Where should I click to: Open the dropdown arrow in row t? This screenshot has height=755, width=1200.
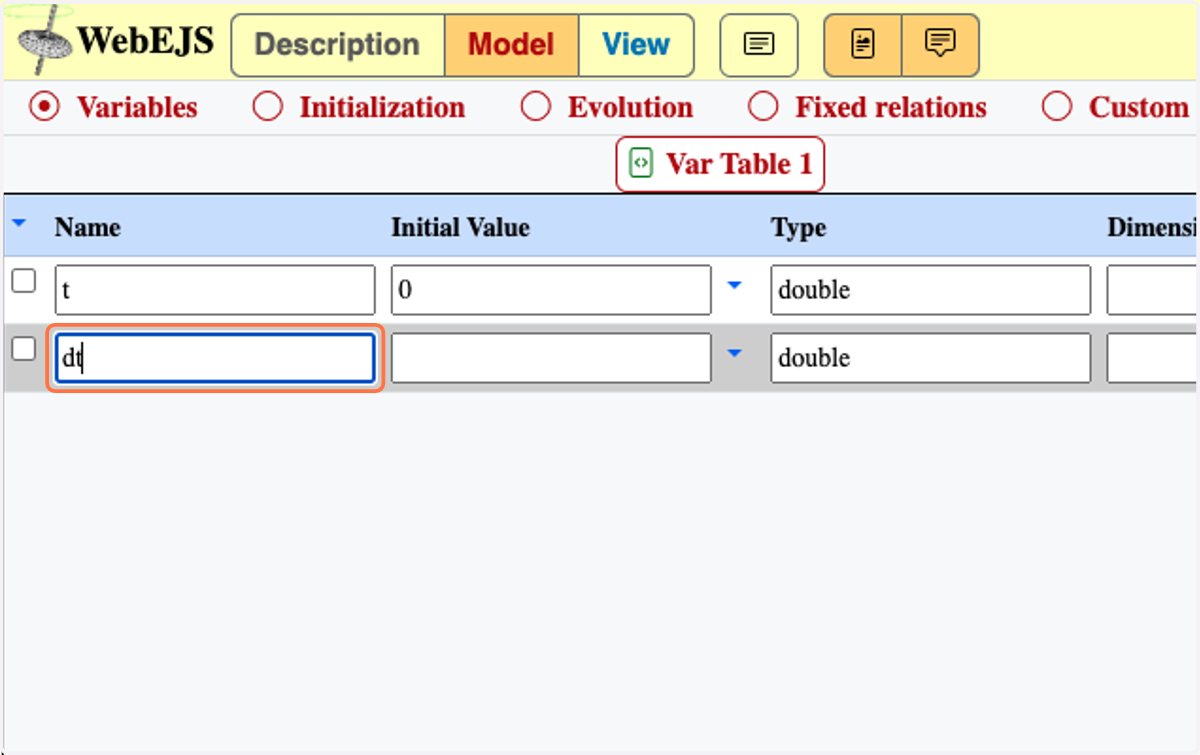tap(735, 286)
